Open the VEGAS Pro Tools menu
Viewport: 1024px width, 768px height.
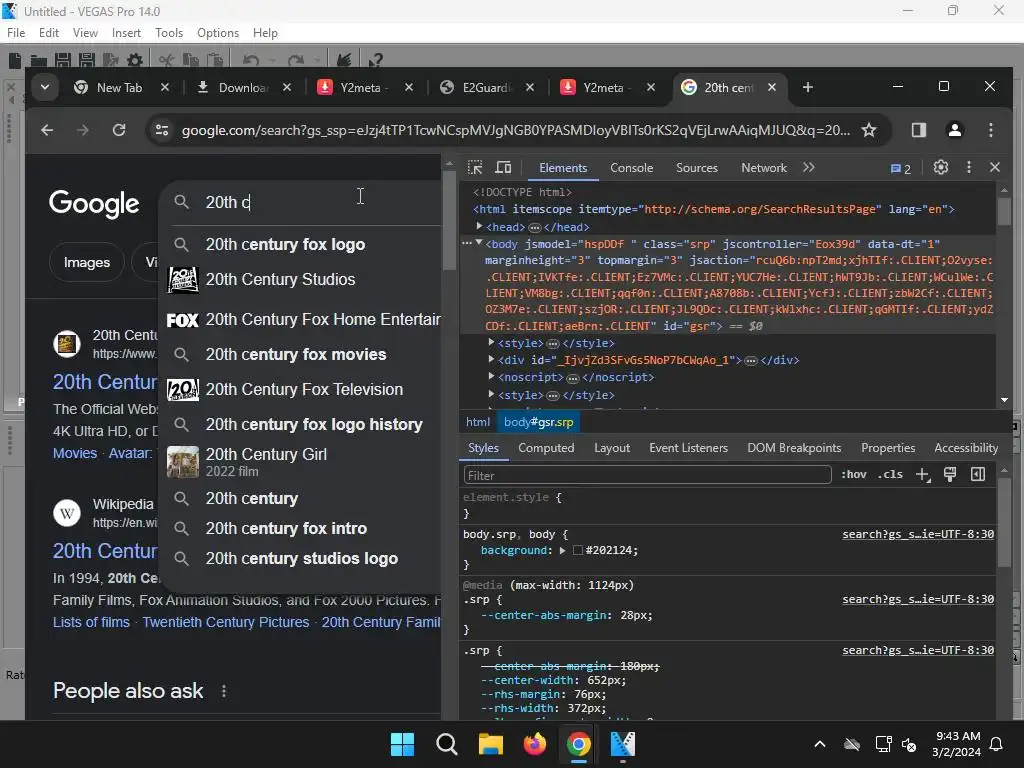click(169, 33)
